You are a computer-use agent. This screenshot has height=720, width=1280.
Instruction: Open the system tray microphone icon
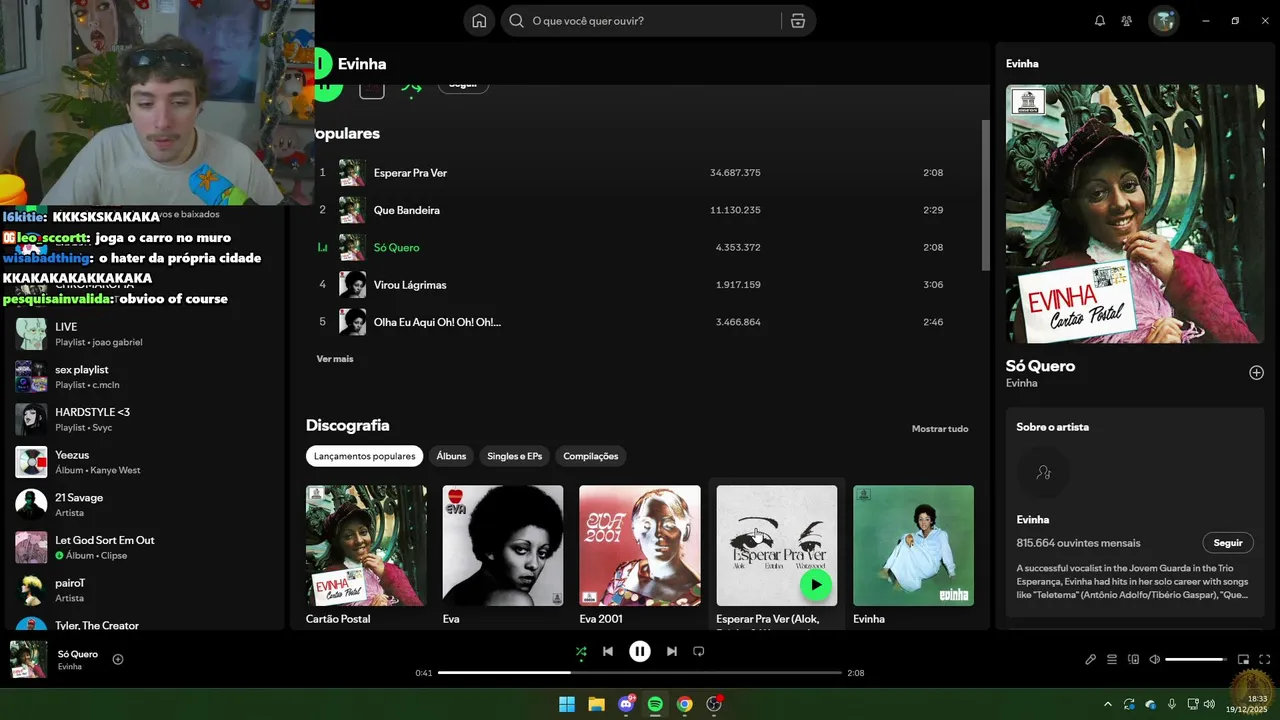click(x=1172, y=704)
